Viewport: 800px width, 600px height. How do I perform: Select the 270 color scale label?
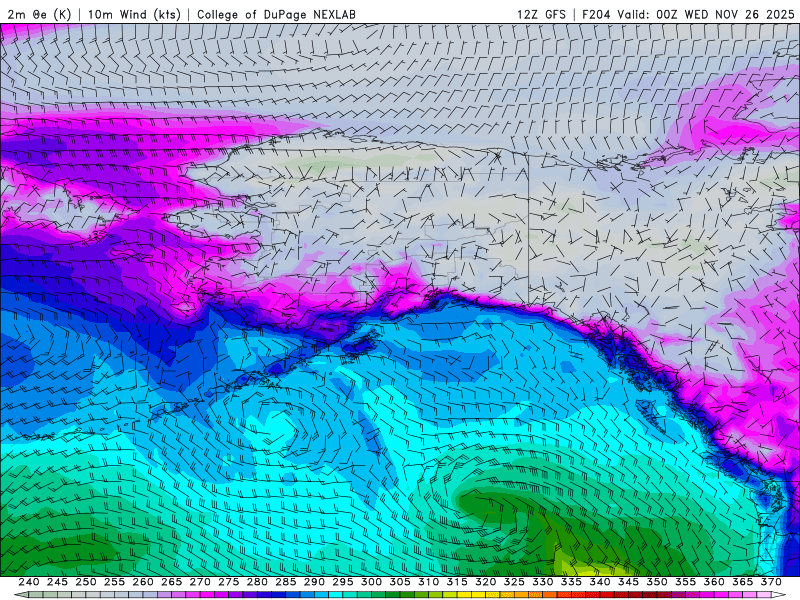200,582
